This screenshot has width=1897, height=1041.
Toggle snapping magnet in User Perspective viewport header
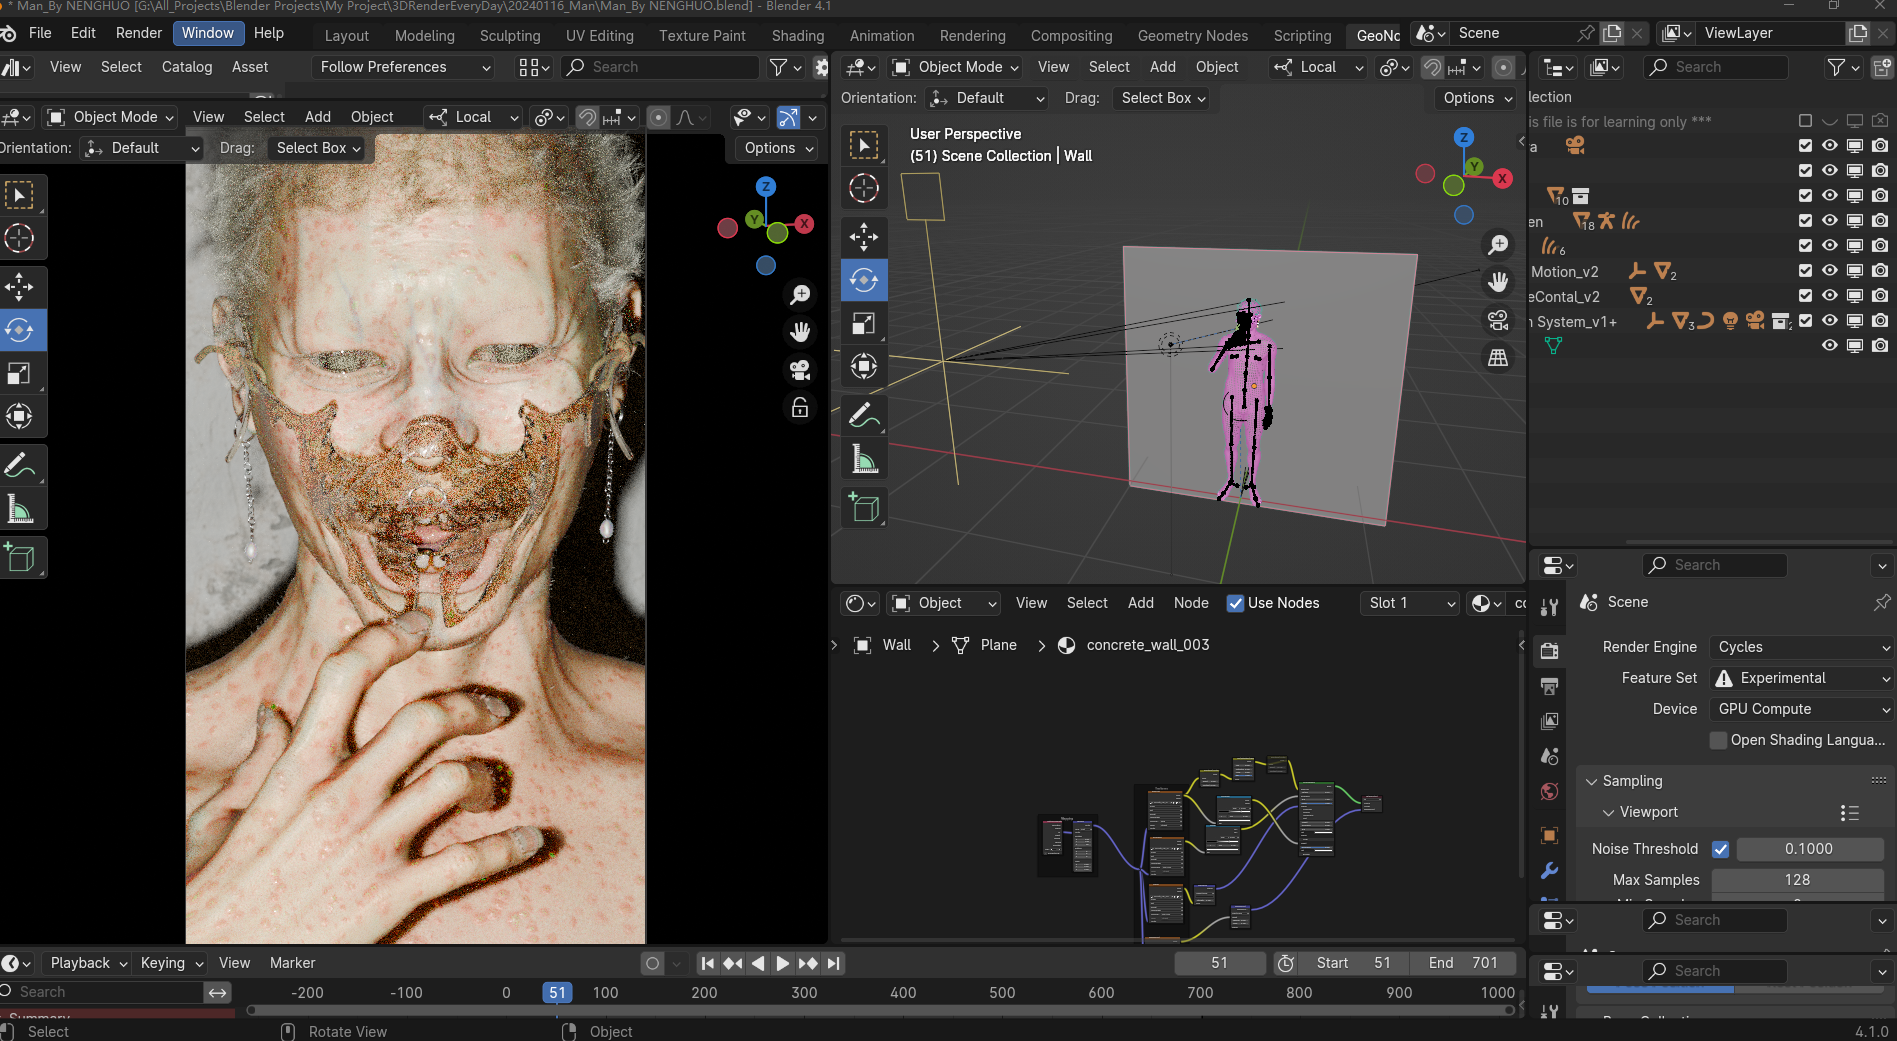[x=1432, y=67]
